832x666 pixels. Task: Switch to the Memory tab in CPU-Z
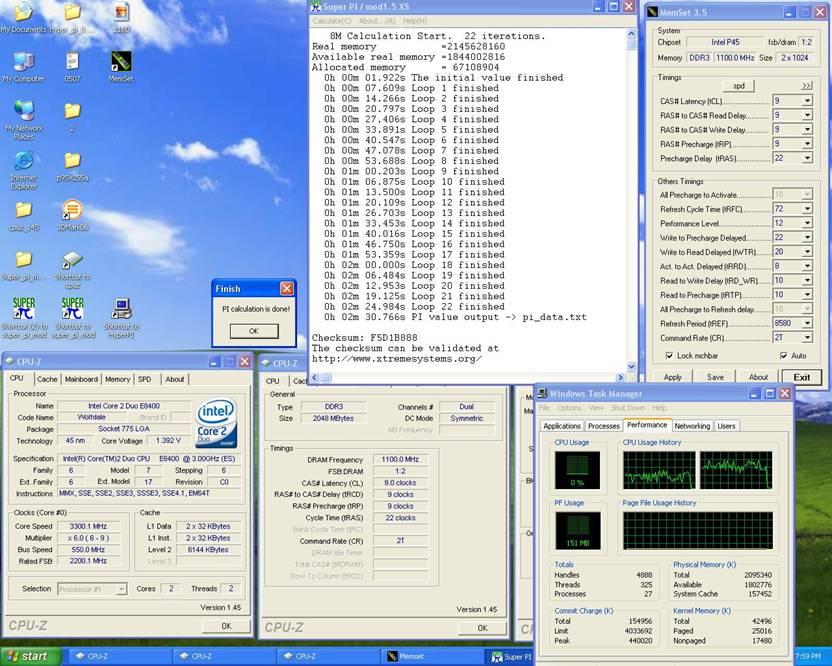[x=117, y=379]
